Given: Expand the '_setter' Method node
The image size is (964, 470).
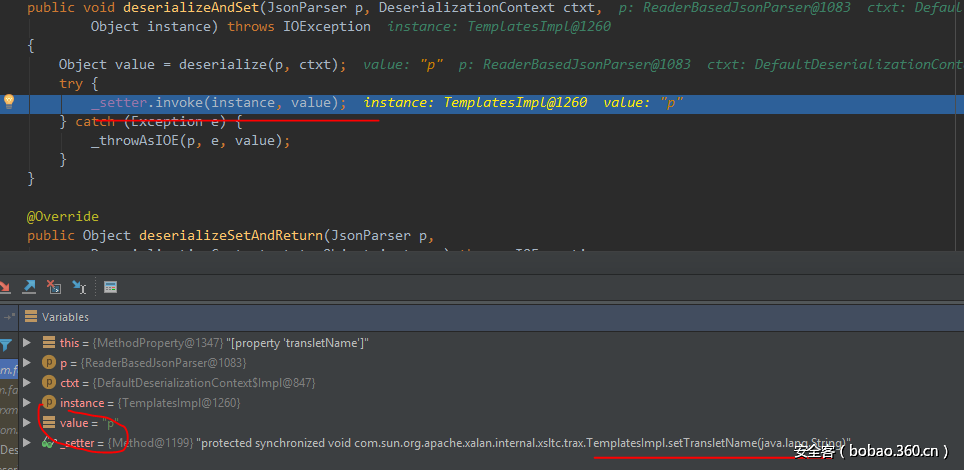Looking at the screenshot, I should click(x=27, y=443).
